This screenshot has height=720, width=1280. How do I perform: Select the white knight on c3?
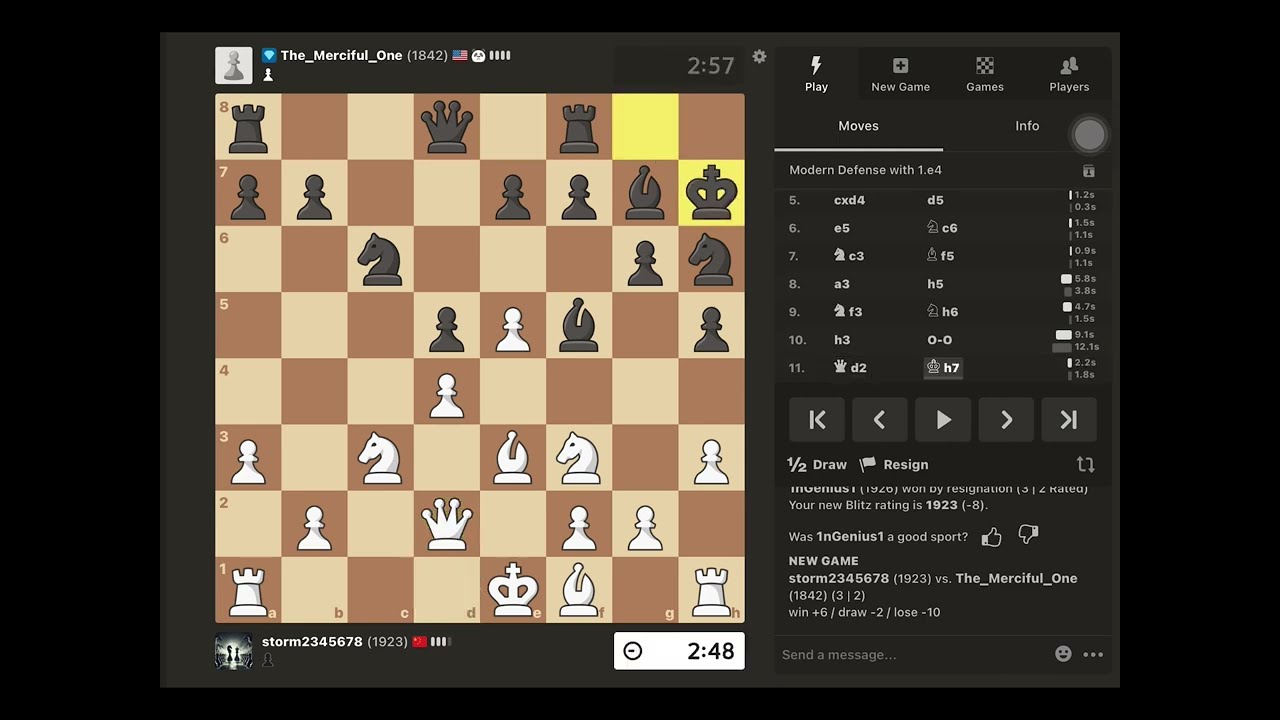380,458
